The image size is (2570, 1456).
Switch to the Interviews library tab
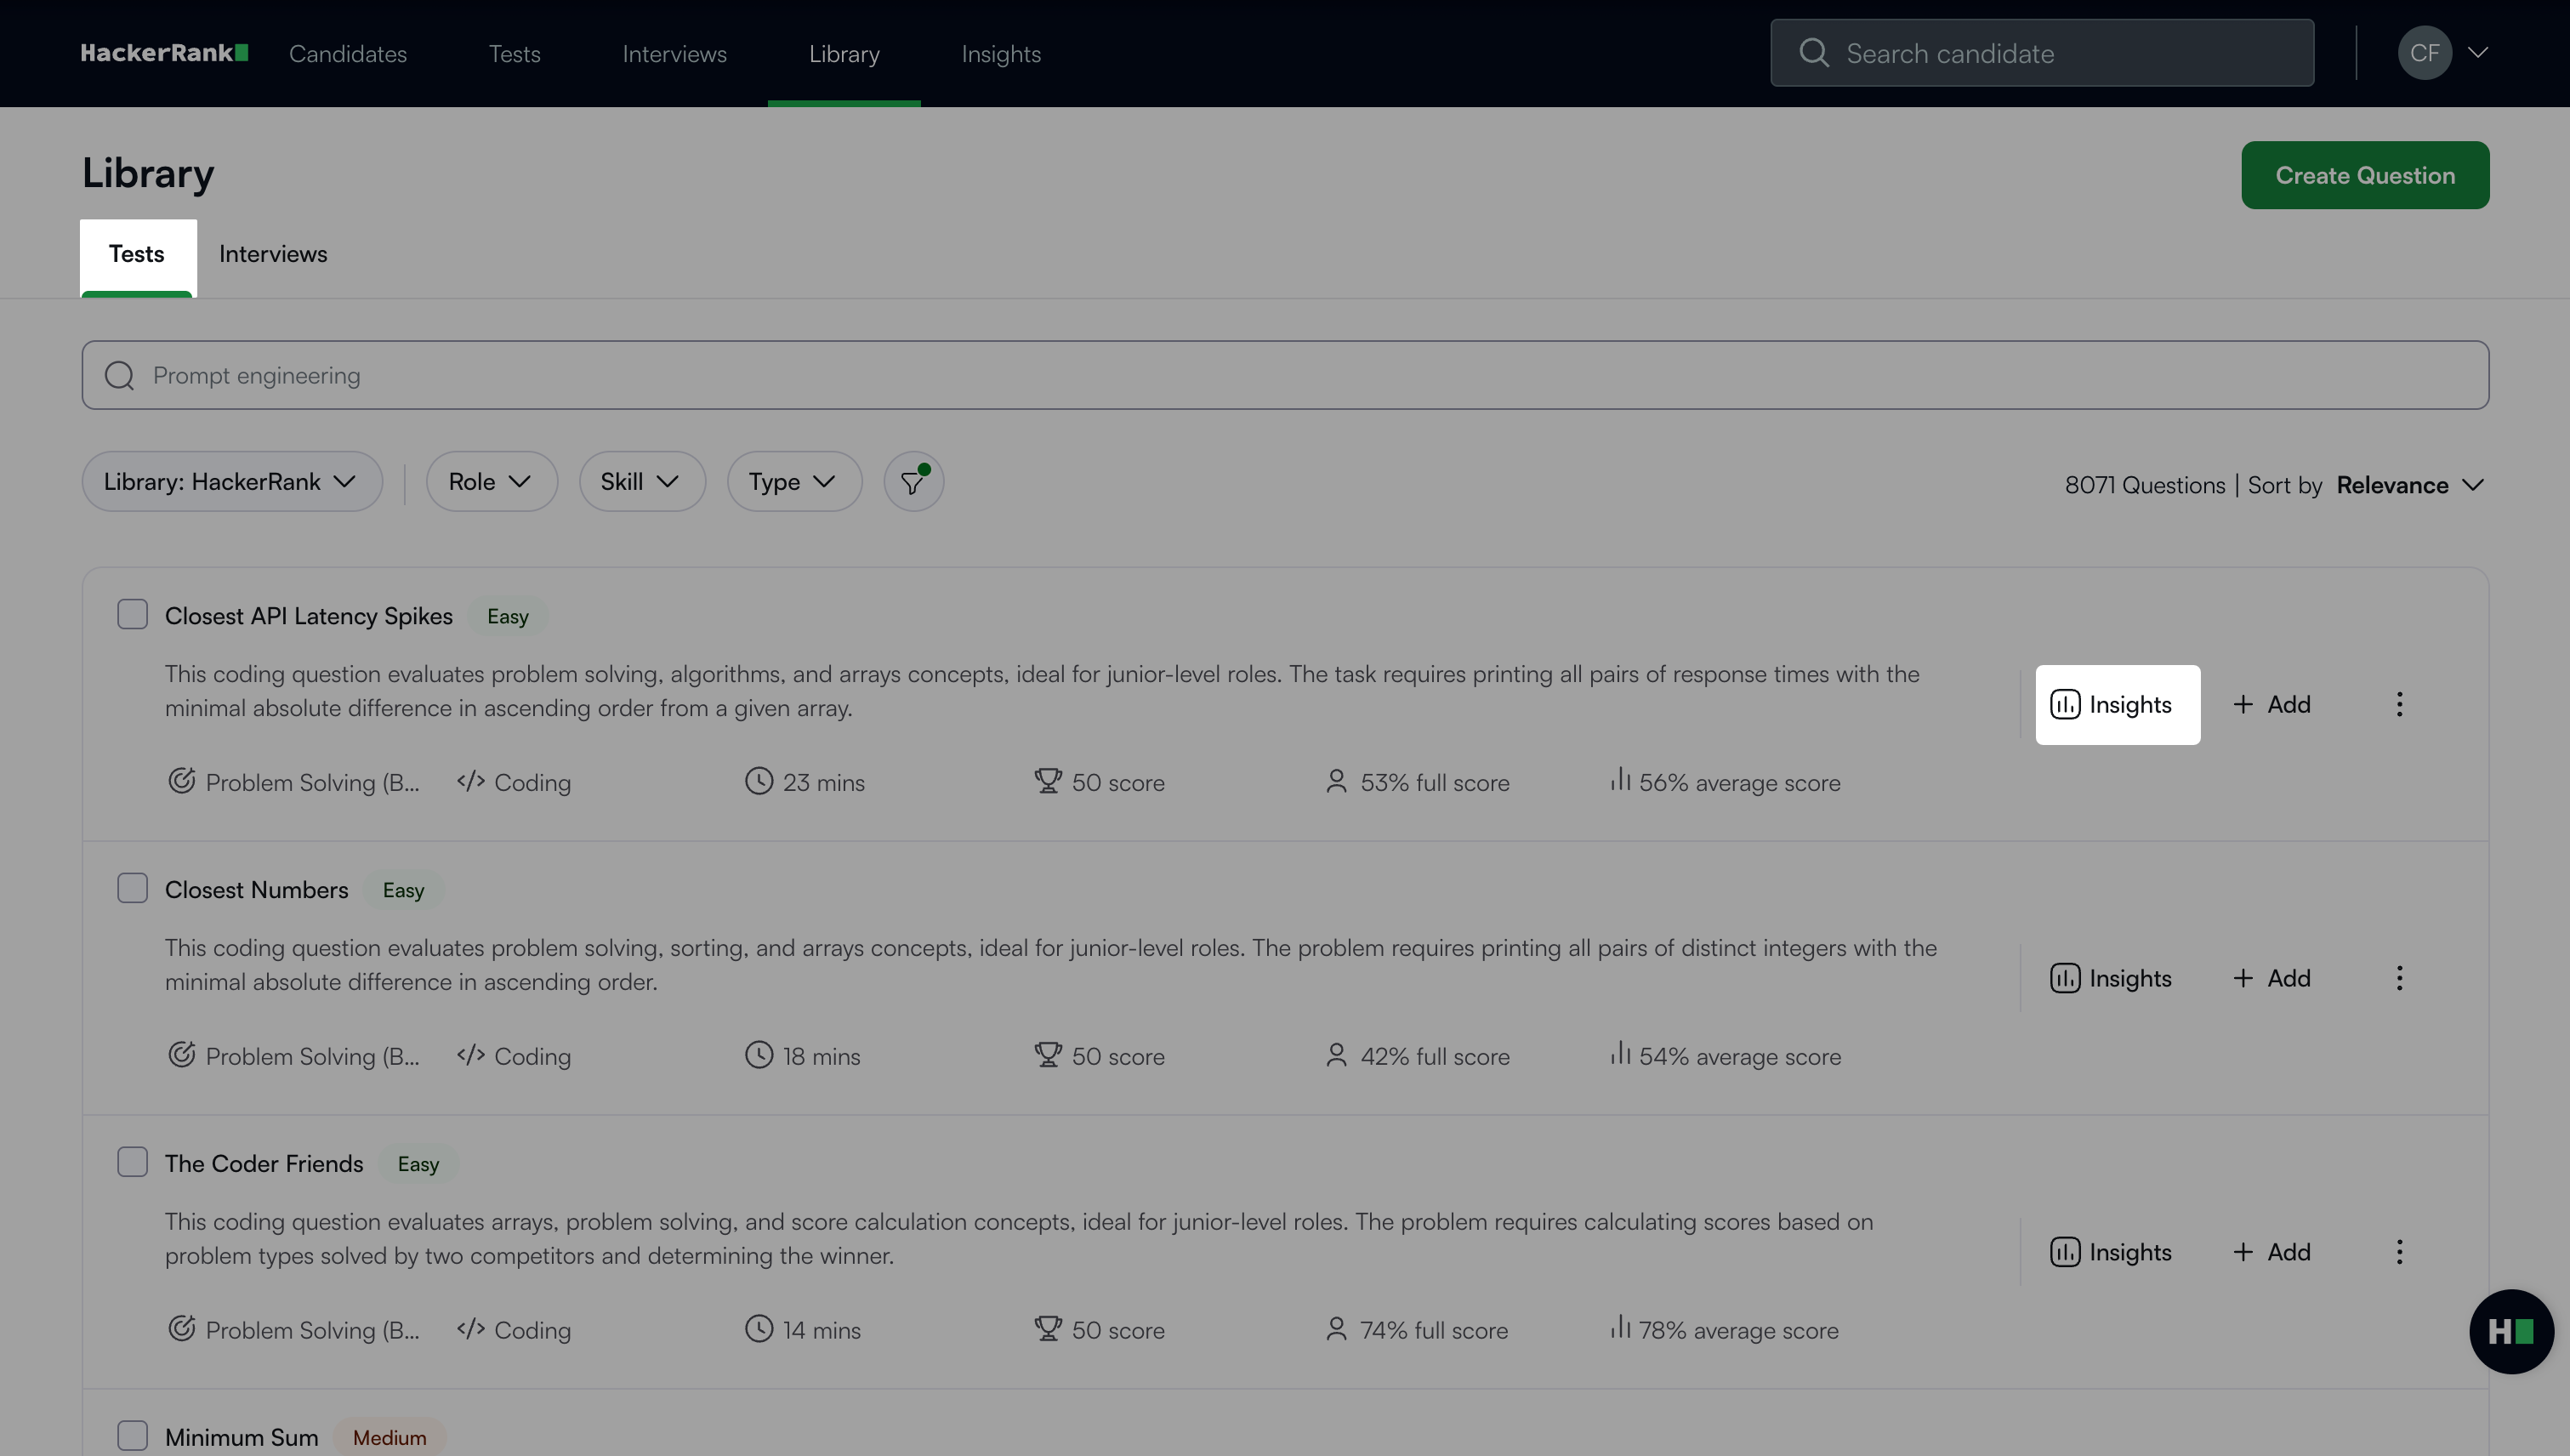[273, 254]
